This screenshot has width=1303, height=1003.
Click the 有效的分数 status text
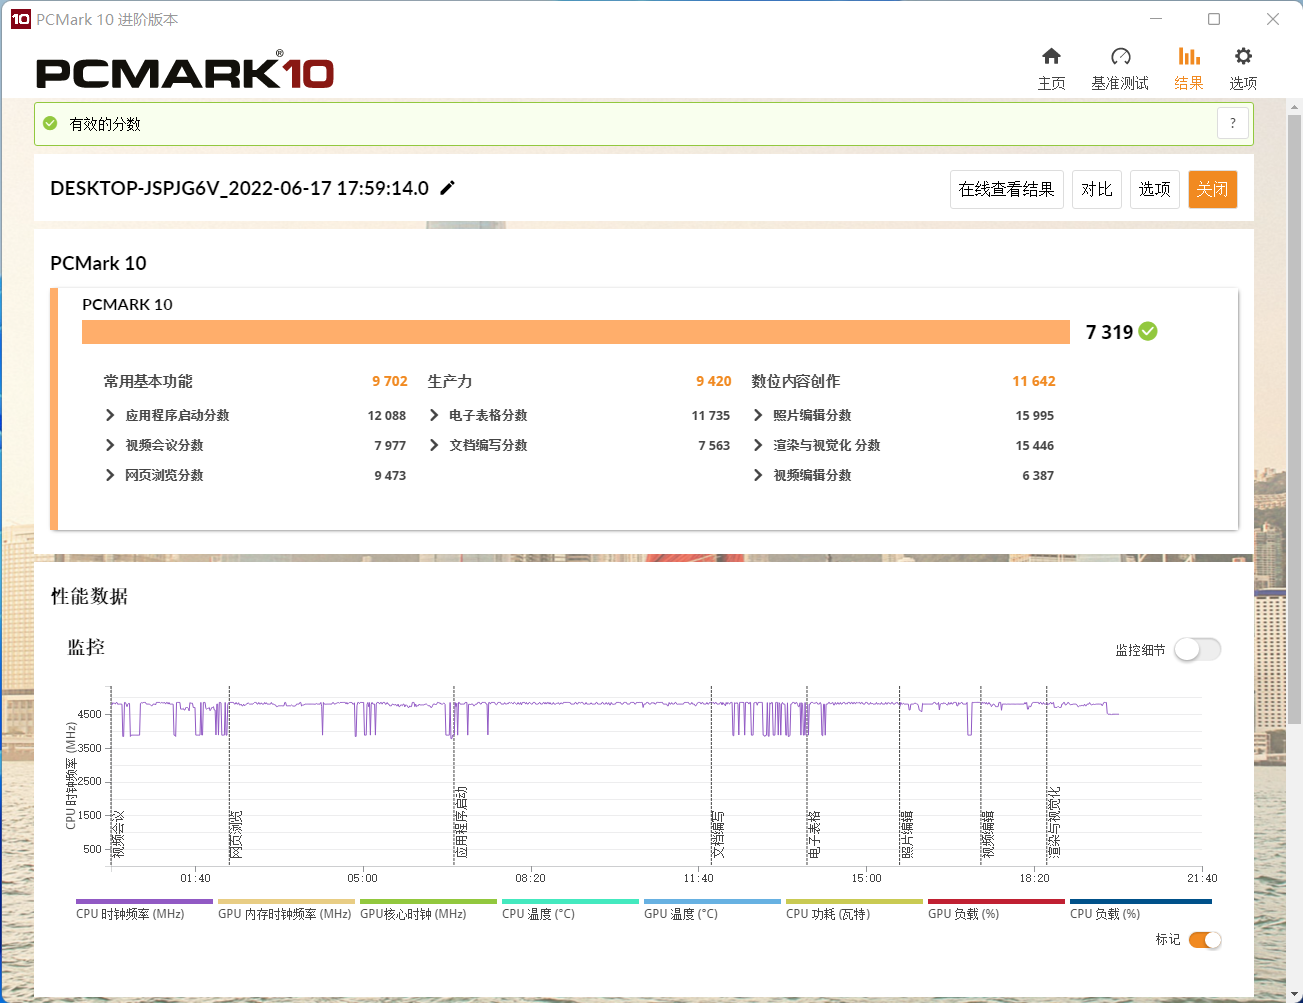tap(105, 124)
